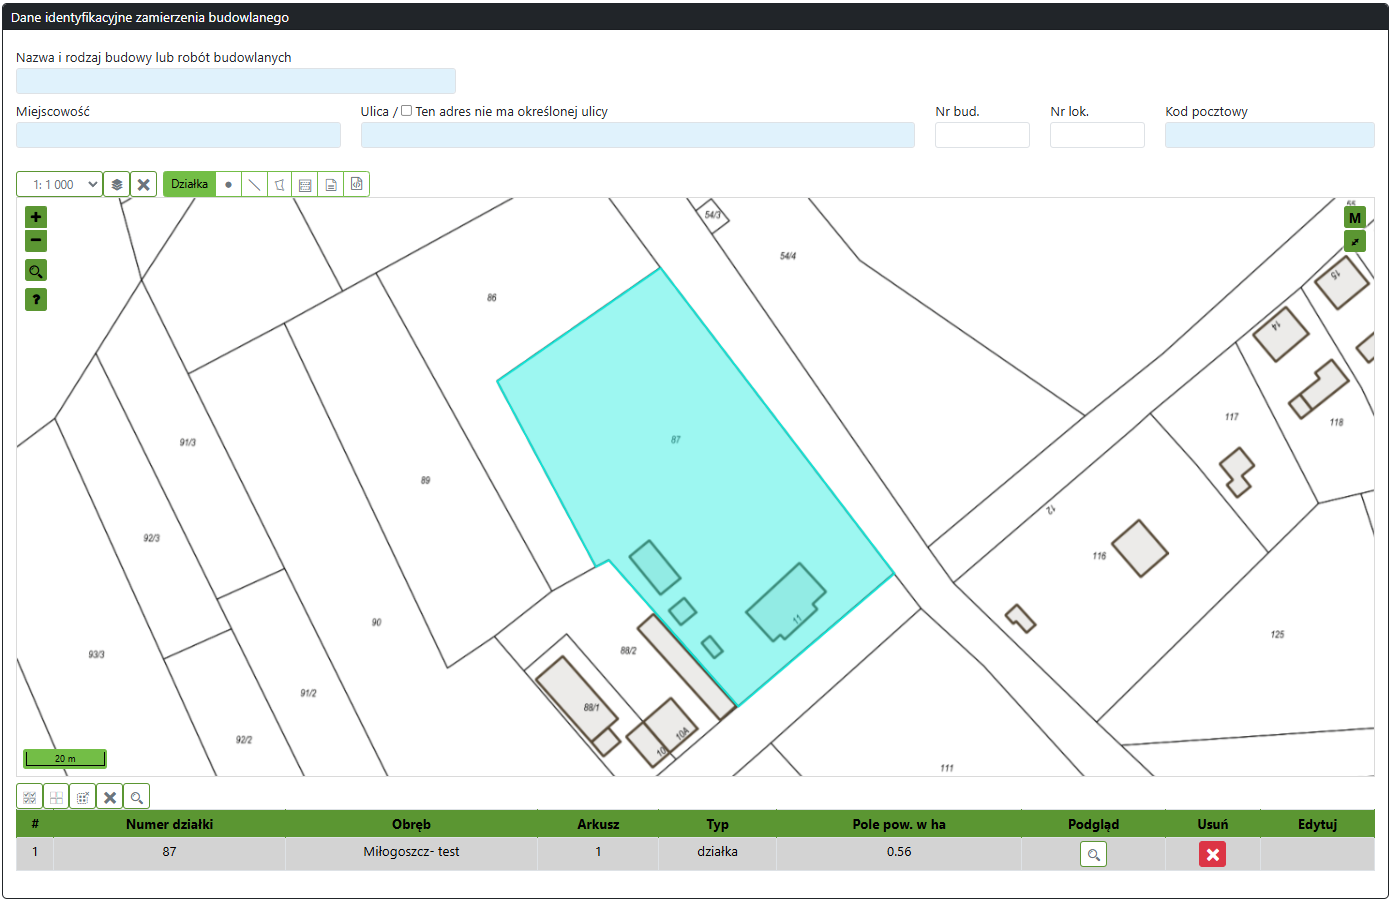Toggle full-screen map view
The image size is (1391, 900).
click(1355, 241)
